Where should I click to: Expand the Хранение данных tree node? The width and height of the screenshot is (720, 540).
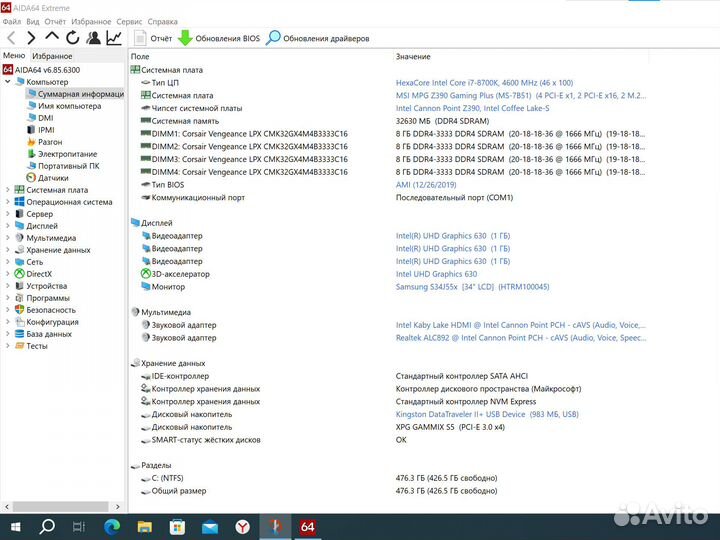pos(7,250)
